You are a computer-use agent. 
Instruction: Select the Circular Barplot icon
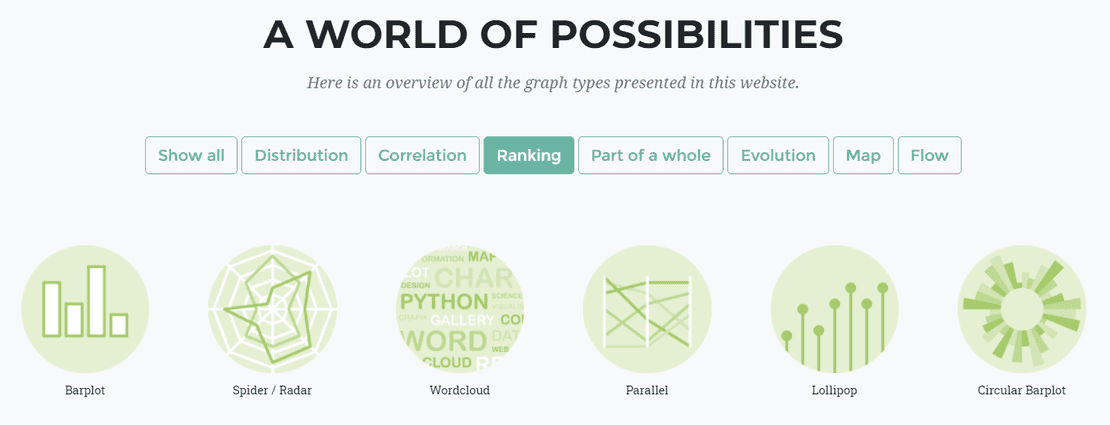(1022, 309)
